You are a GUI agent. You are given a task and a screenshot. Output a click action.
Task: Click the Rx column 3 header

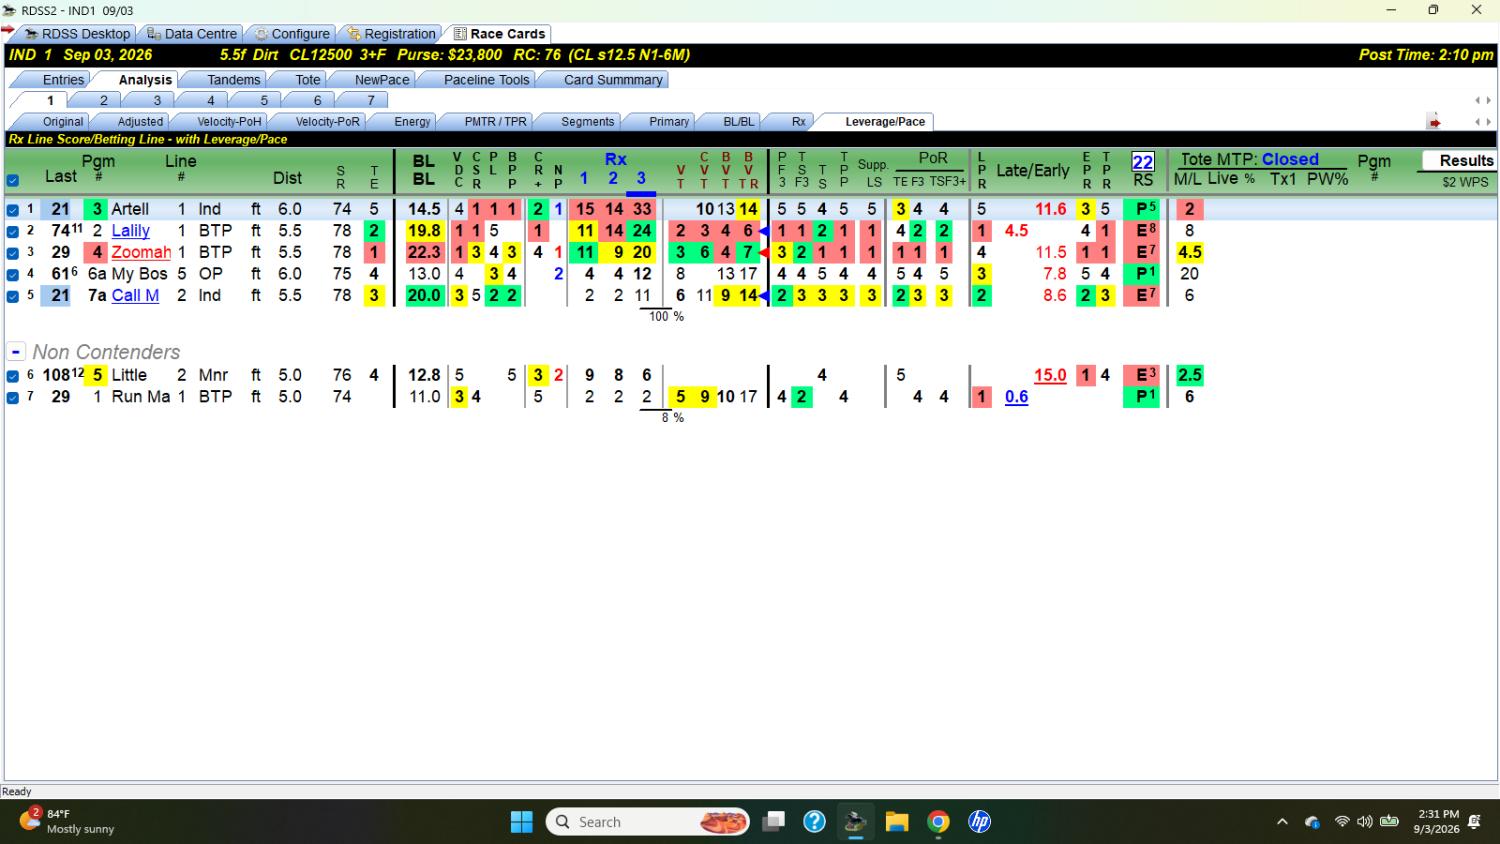(x=641, y=178)
